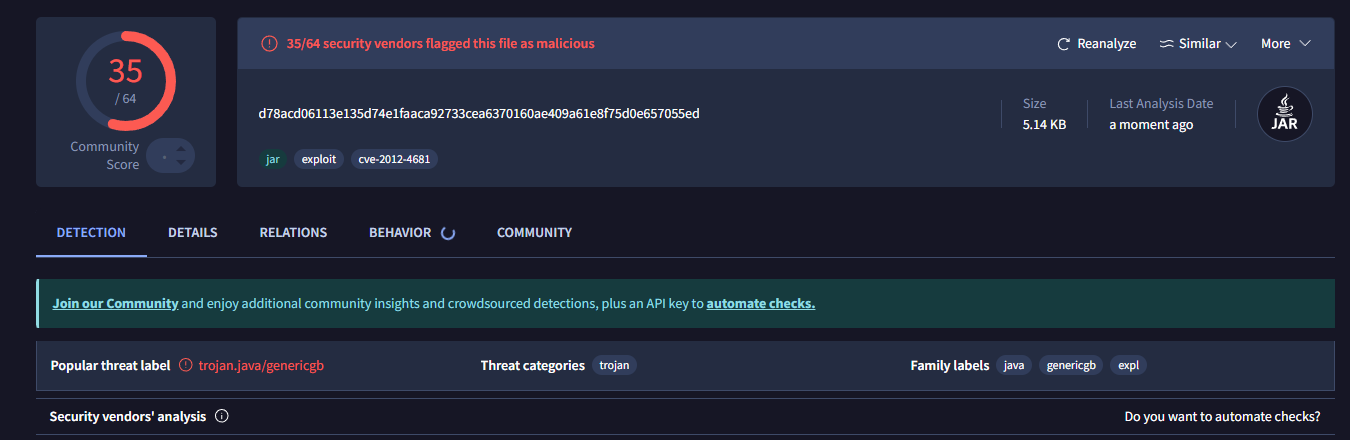Image resolution: width=1350 pixels, height=440 pixels.
Task: Open the Relations tab
Action: point(293,233)
